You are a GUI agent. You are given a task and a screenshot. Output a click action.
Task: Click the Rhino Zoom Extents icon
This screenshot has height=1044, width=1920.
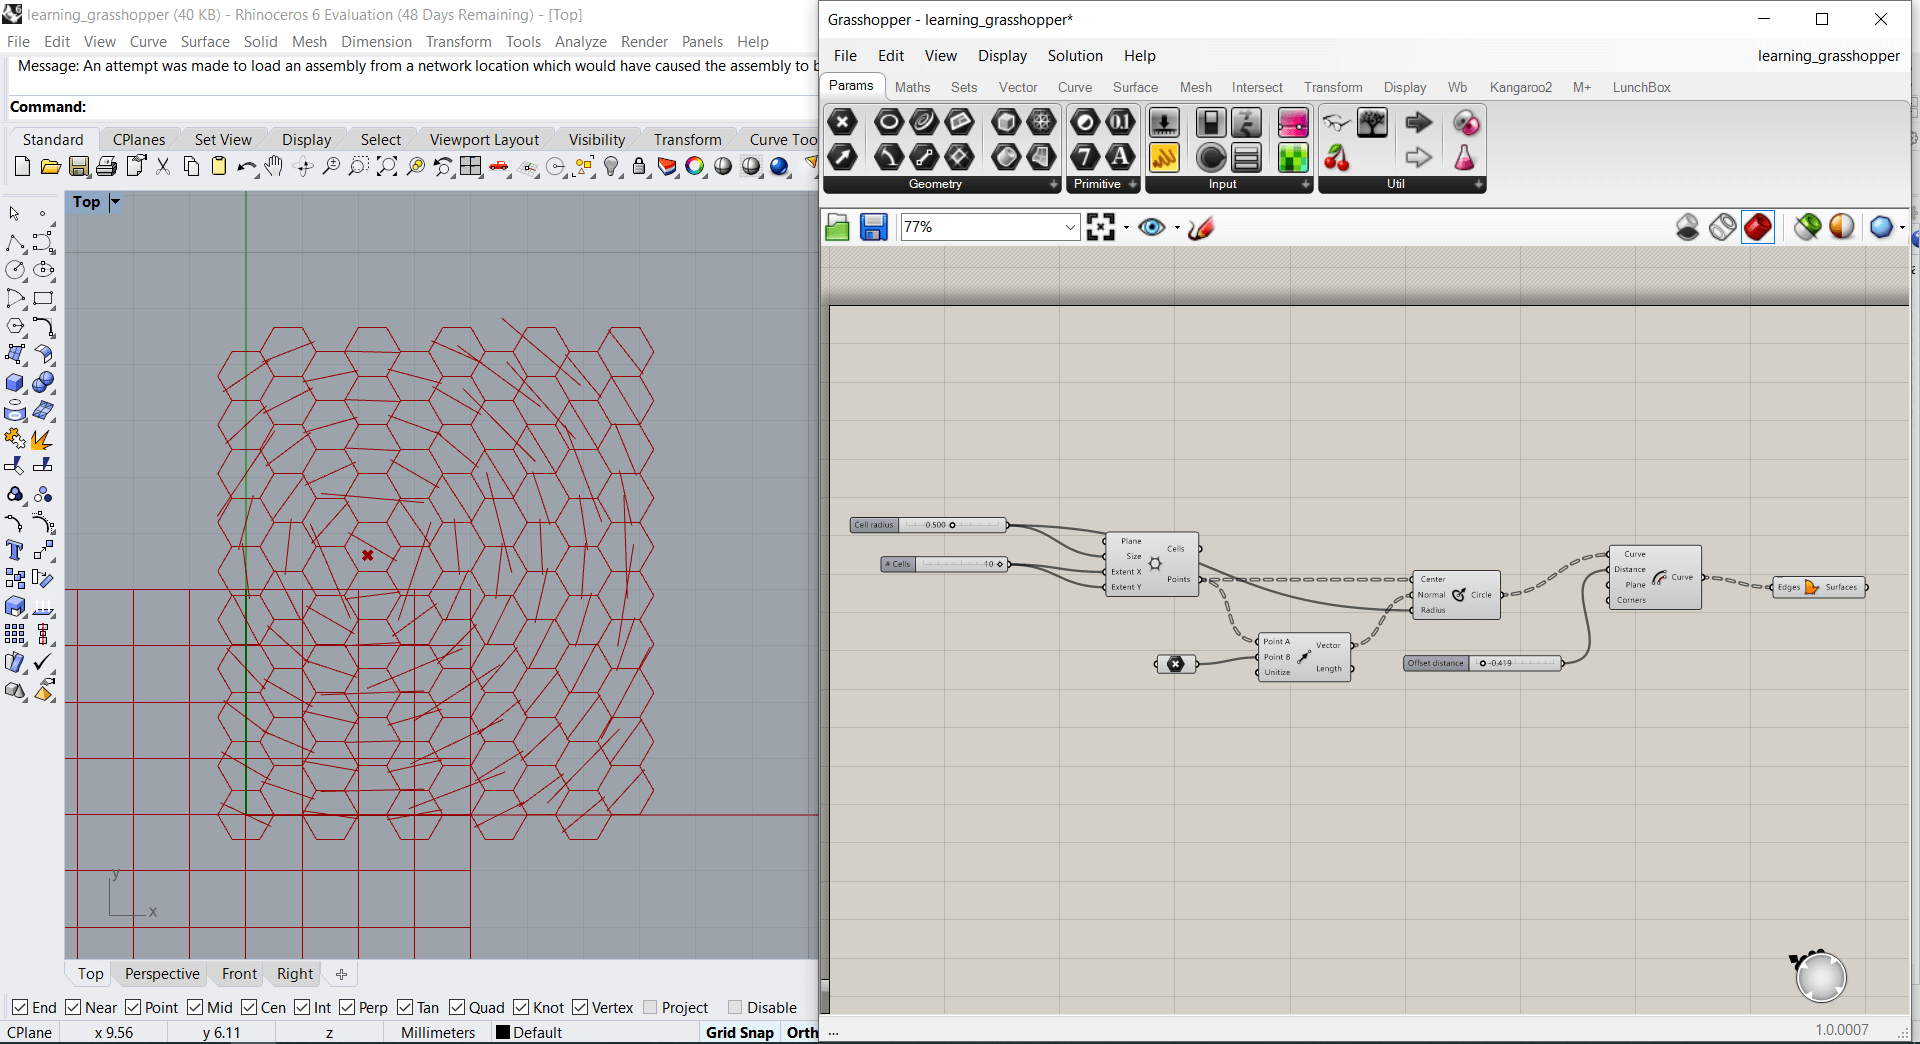[387, 167]
